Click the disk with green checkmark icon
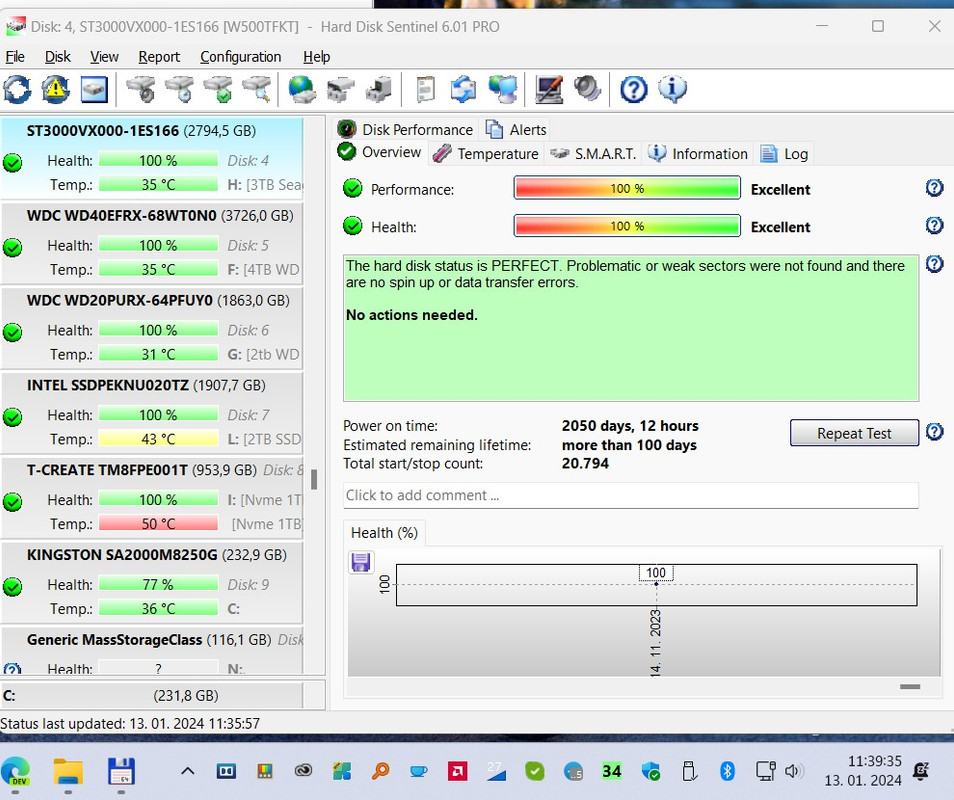 (219, 89)
